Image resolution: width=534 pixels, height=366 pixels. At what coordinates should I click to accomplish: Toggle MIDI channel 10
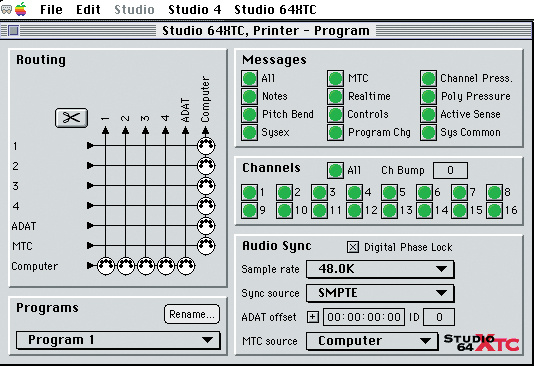pyautogui.click(x=284, y=210)
